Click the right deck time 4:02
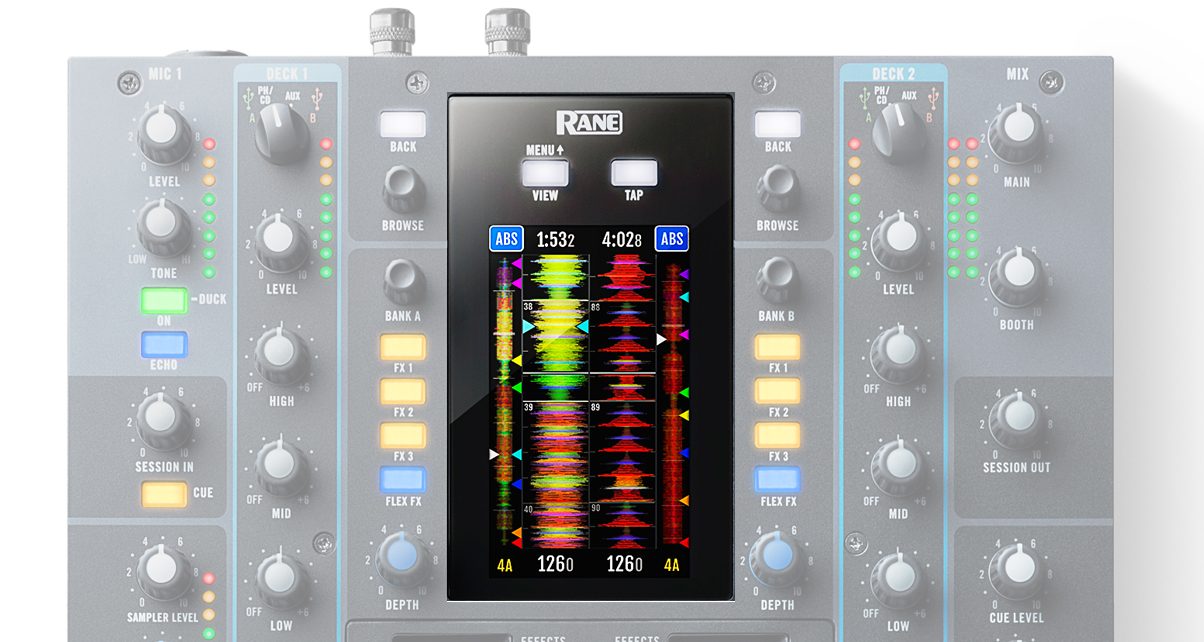The image size is (1204, 642). coord(623,239)
